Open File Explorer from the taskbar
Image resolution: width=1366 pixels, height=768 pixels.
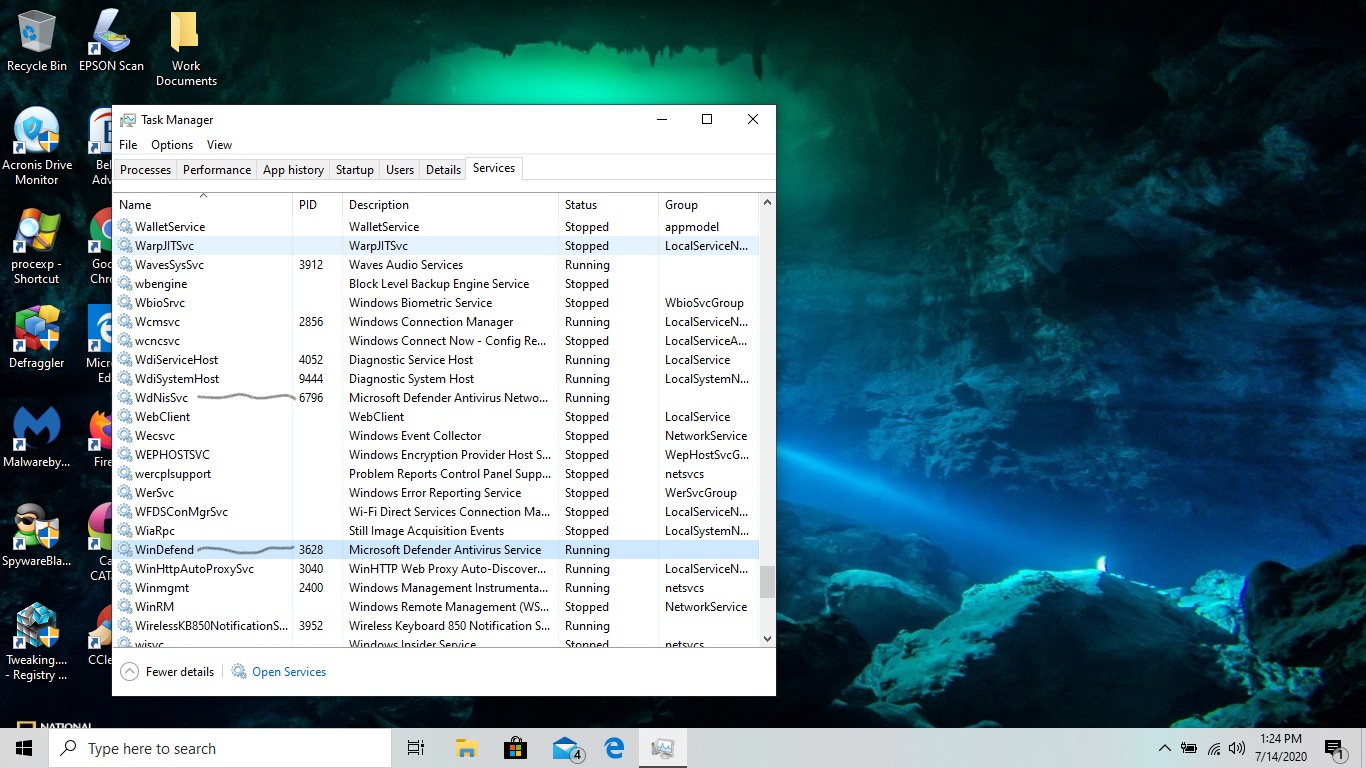tap(466, 748)
